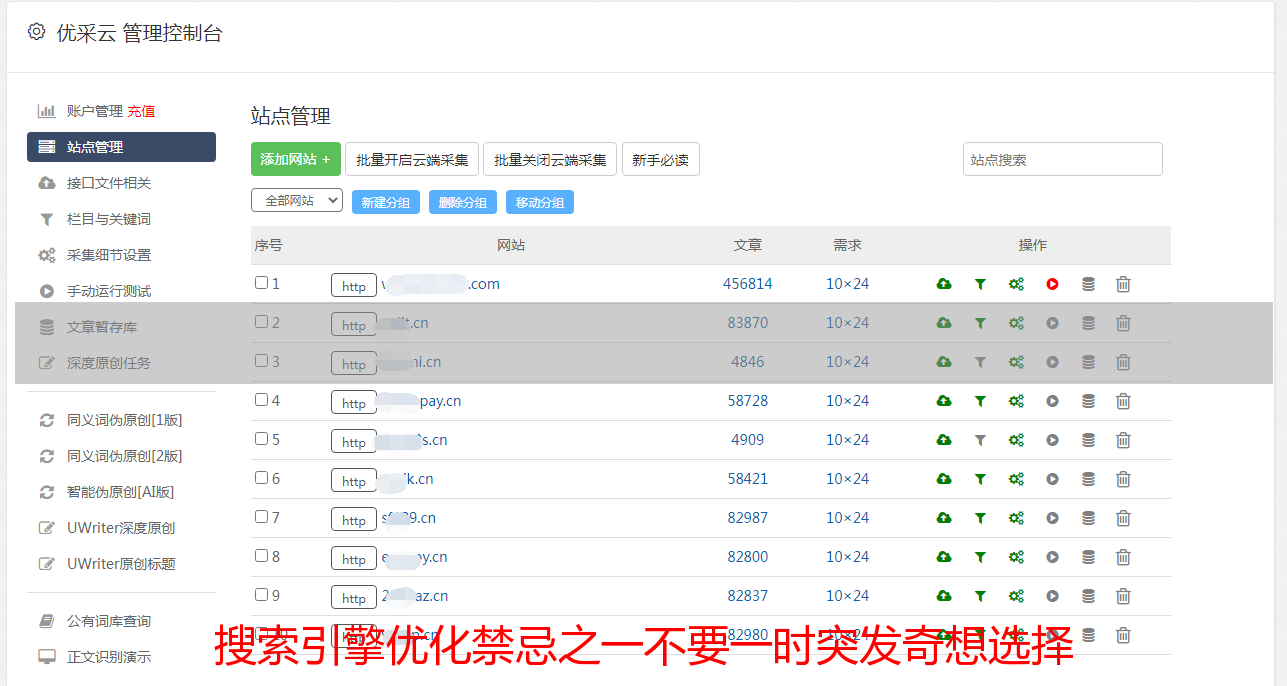This screenshot has height=686, width=1287.
Task: Click the 新建分组 button
Action: click(x=386, y=202)
